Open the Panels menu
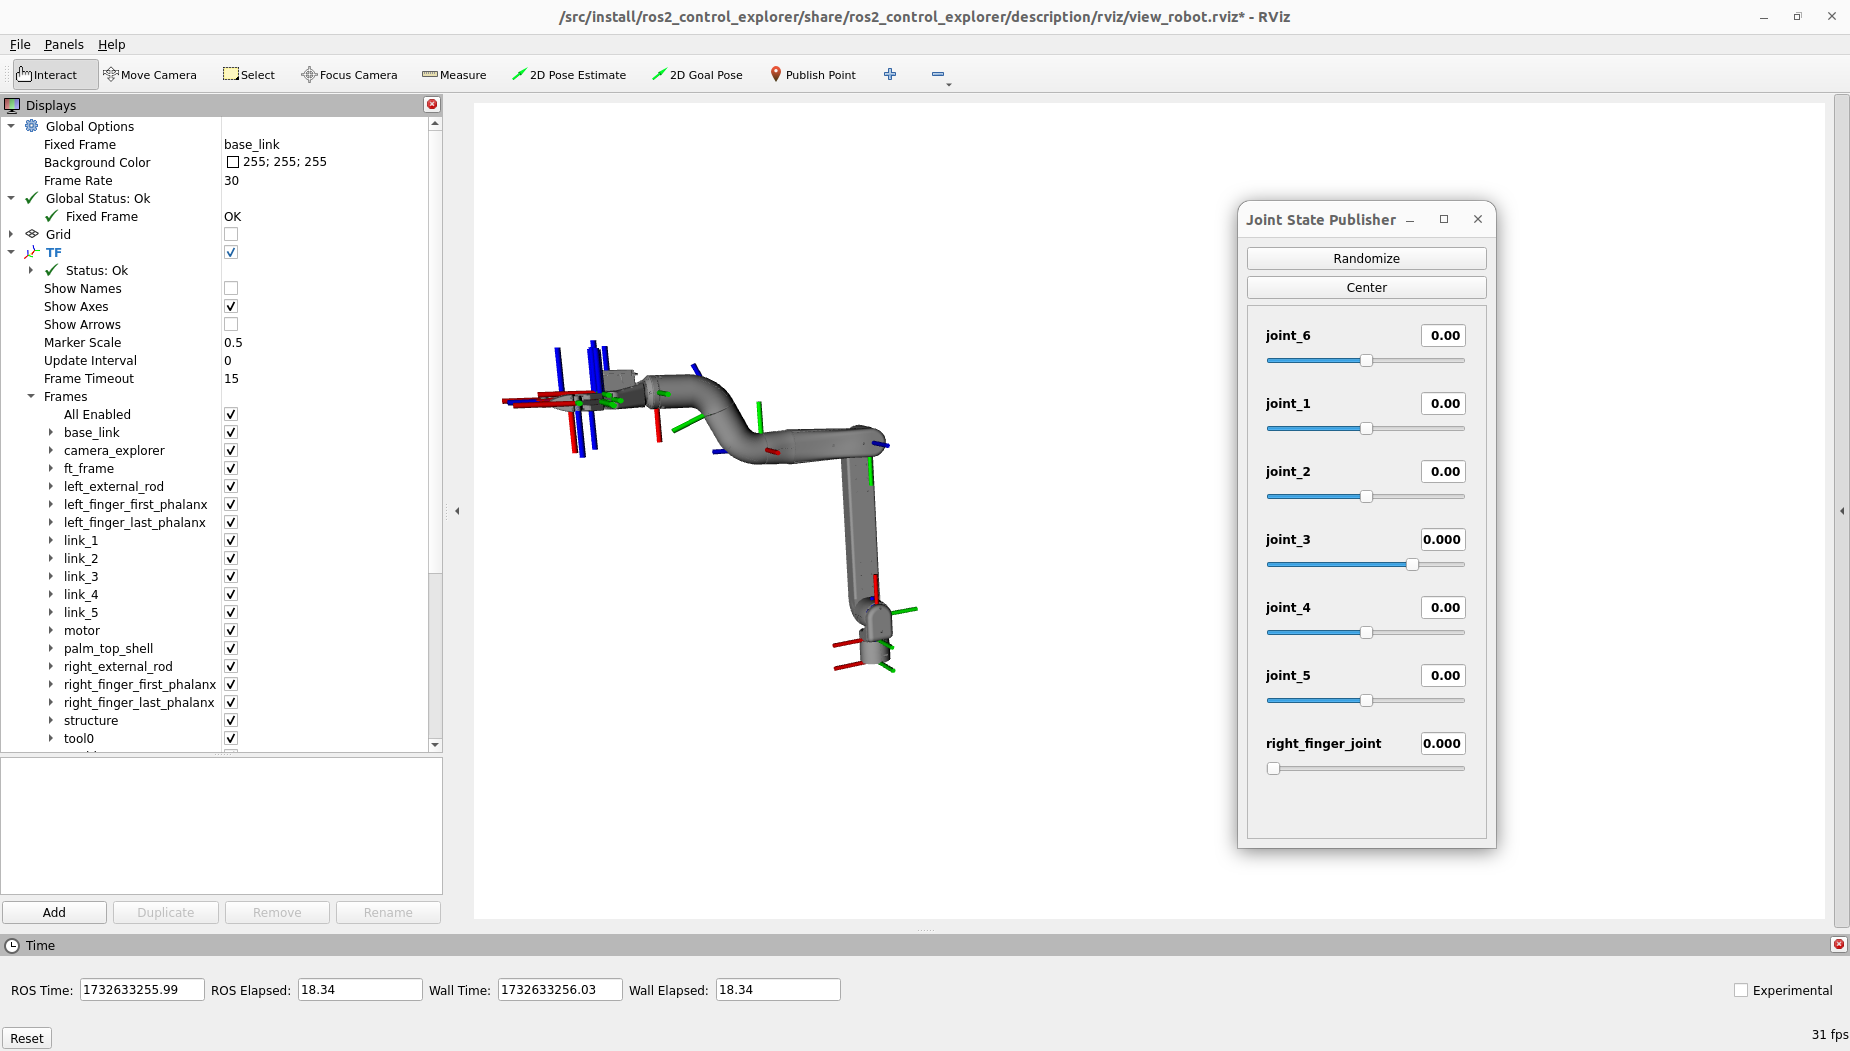This screenshot has width=1850, height=1051. (x=64, y=45)
